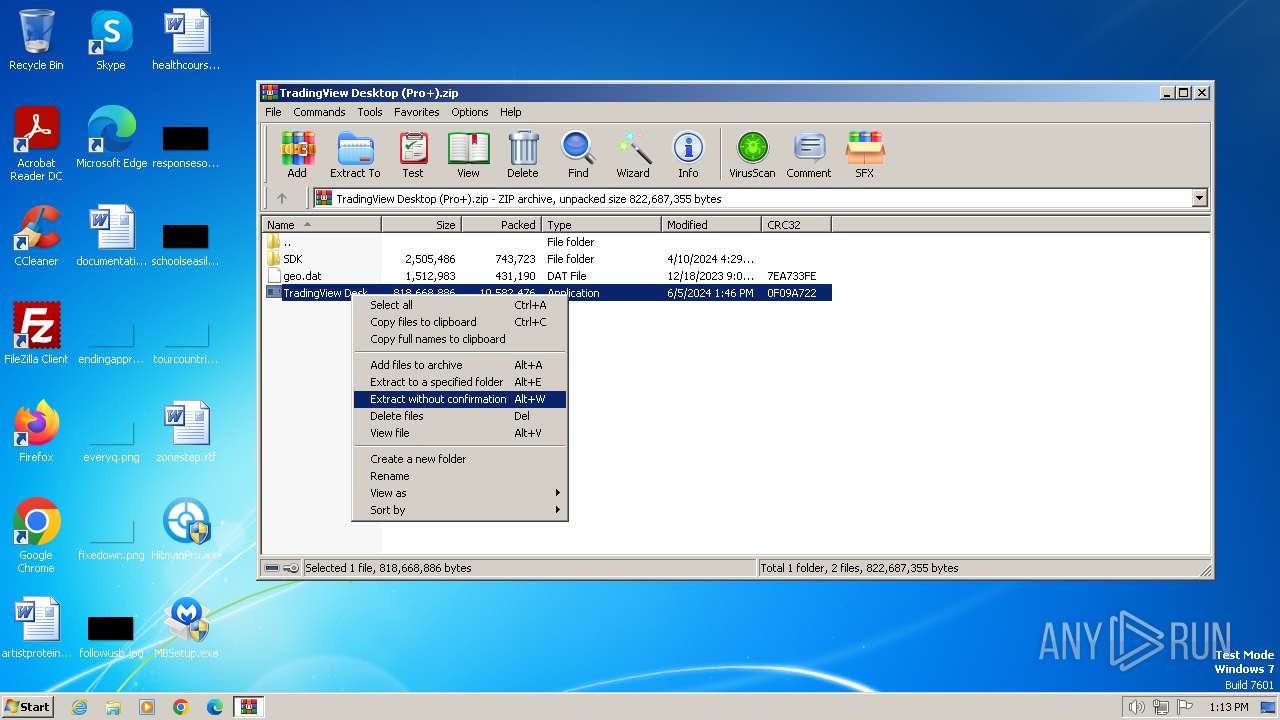Open FileZilla Client desktop shortcut
Viewport: 1280px width, 720px height.
36,335
